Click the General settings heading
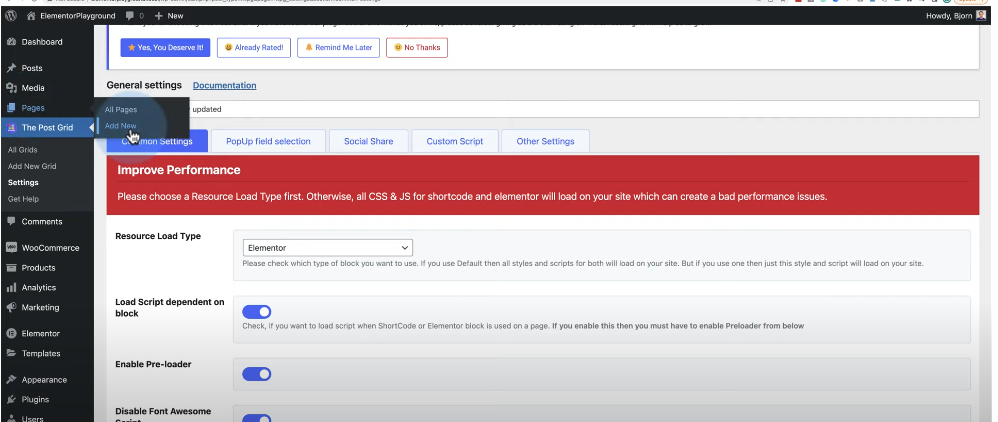Screen dimensions: 998x422 pyautogui.click(x=144, y=85)
